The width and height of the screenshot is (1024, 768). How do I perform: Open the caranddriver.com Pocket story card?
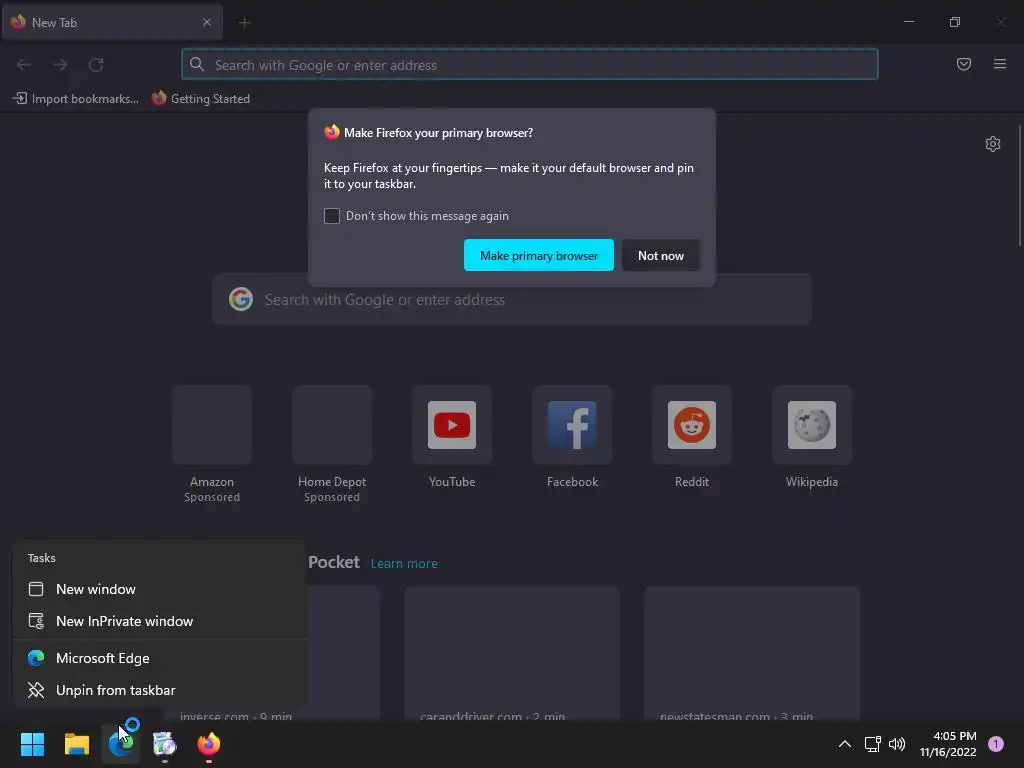(x=512, y=654)
